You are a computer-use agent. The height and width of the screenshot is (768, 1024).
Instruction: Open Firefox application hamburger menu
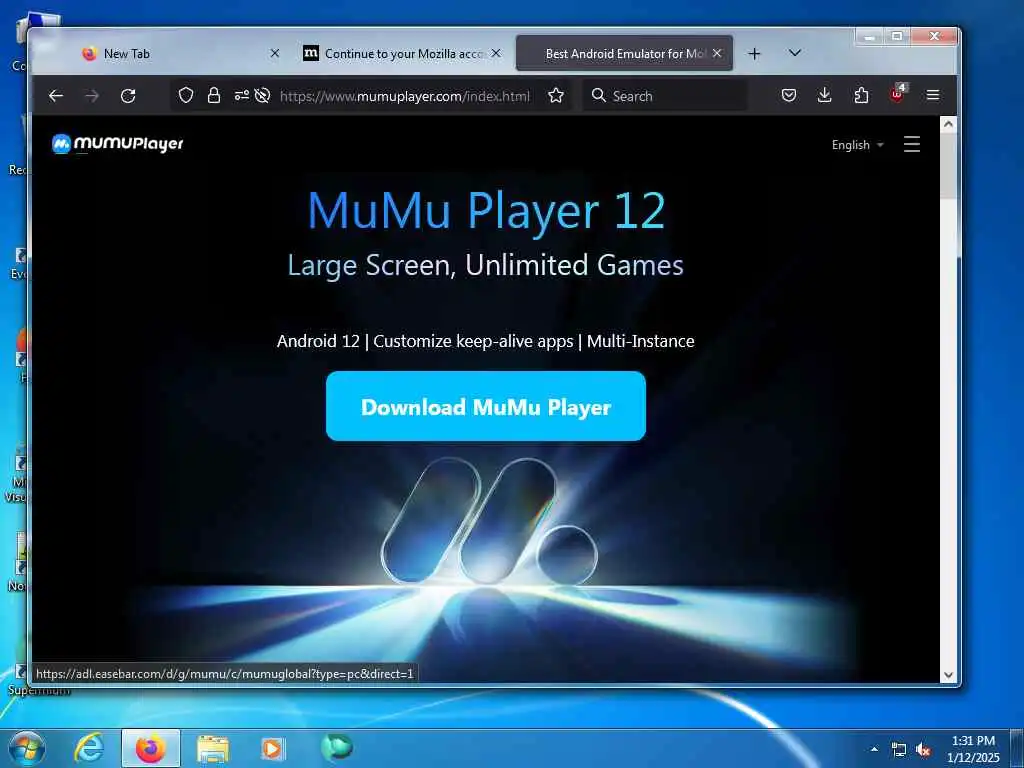(x=933, y=95)
